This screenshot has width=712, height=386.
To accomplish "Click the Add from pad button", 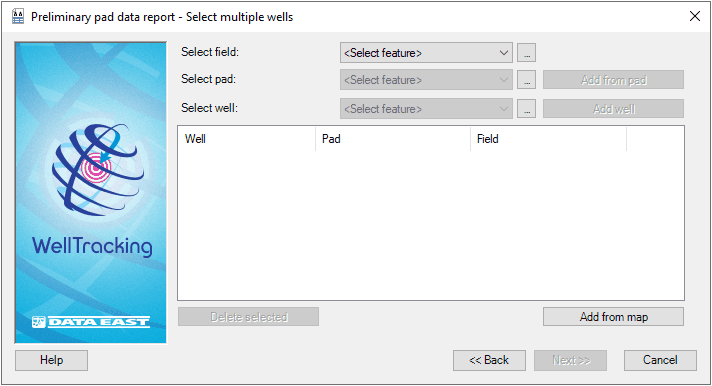I will coord(613,80).
